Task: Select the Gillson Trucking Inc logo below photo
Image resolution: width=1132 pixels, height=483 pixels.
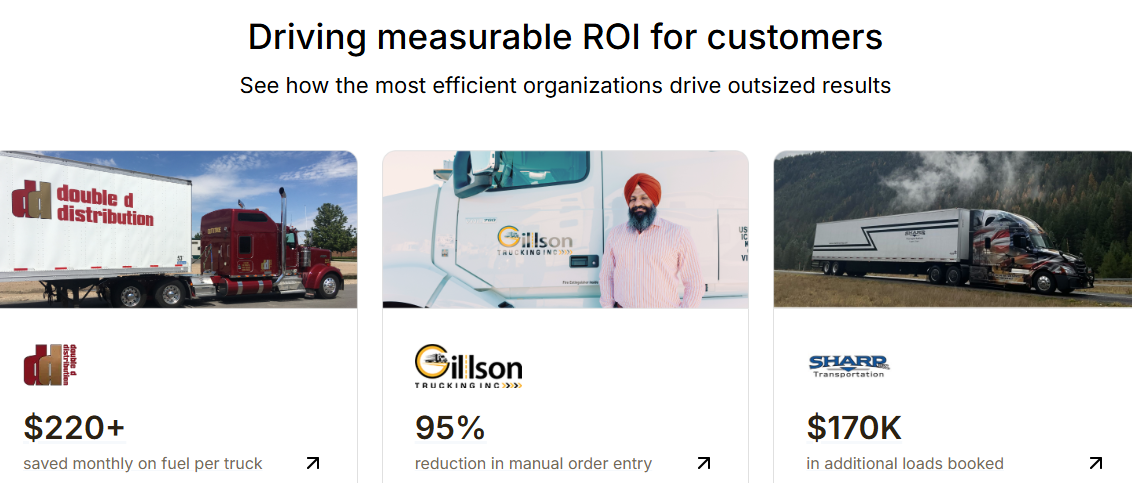Action: [468, 367]
